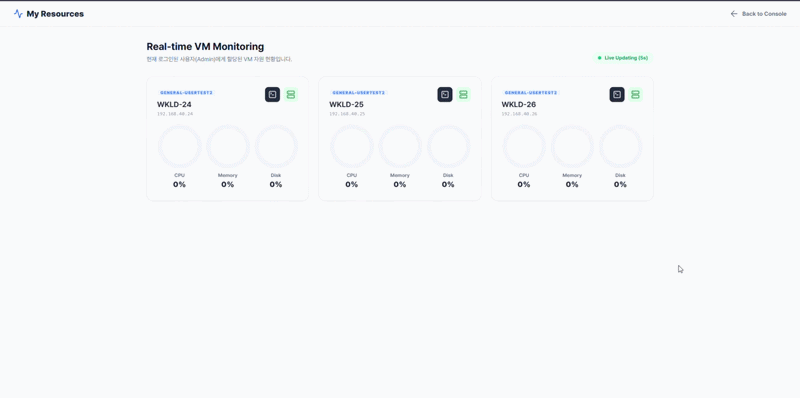Select the WKLD-26 Memory gauge ring
The image size is (800, 398).
click(x=572, y=146)
